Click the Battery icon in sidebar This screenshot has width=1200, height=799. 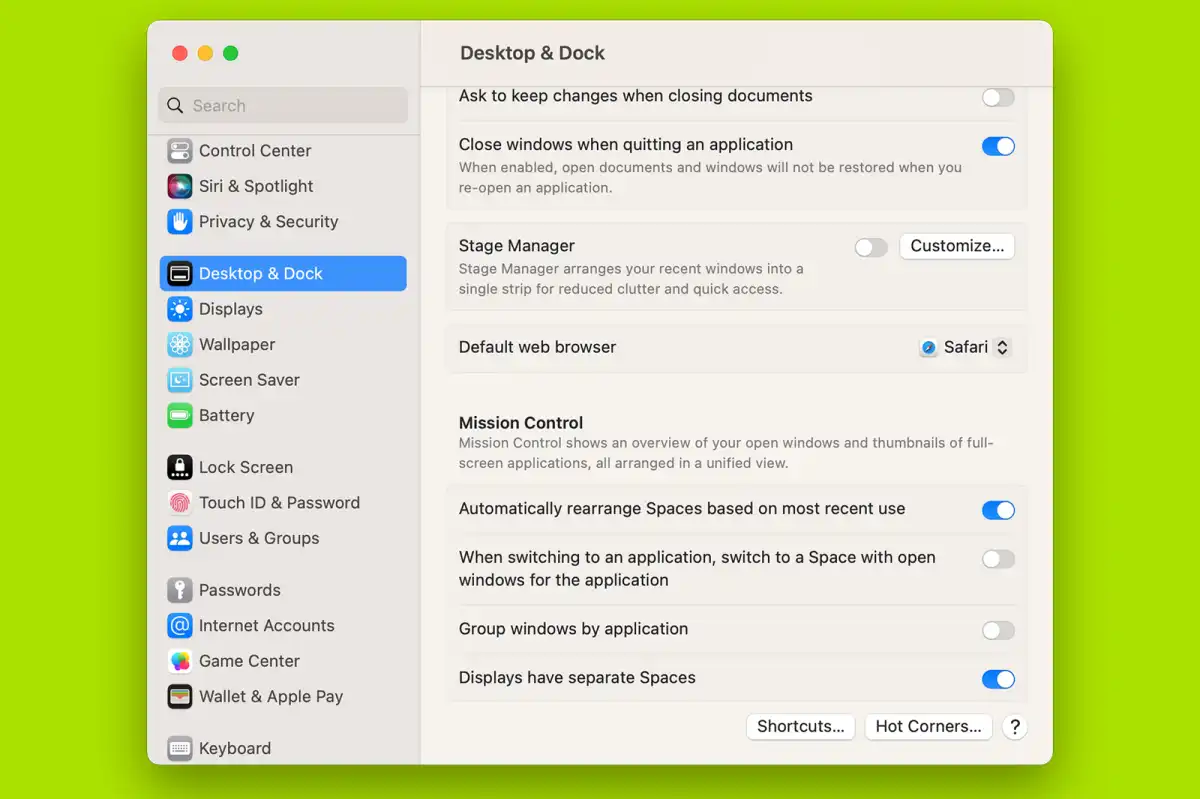click(x=180, y=416)
